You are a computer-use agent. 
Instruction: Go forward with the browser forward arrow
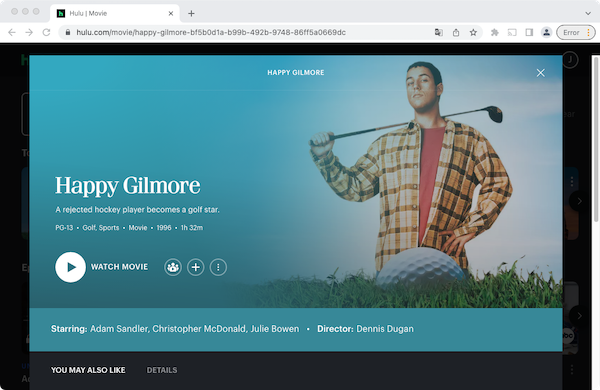pos(29,33)
